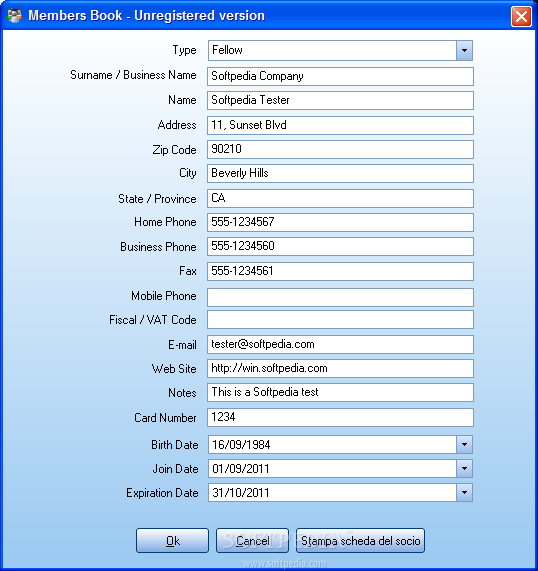
Task: Click the Members Book title text
Action: pos(146,16)
